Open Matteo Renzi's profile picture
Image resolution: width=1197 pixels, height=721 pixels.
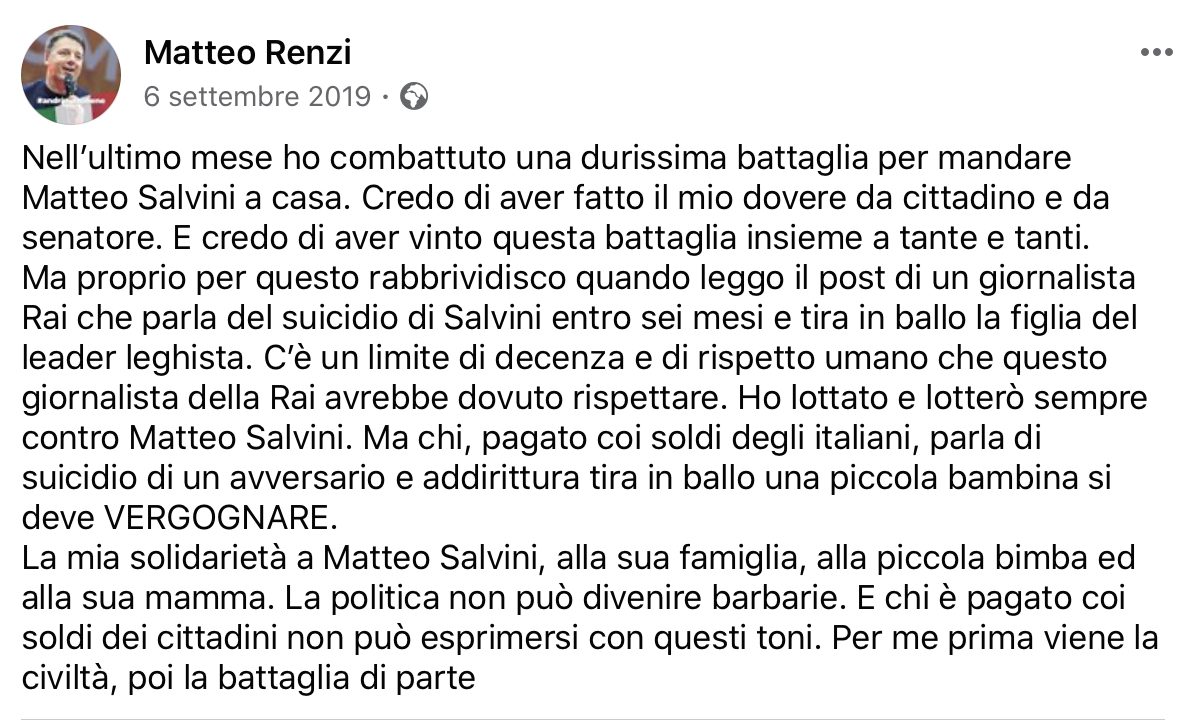[71, 75]
